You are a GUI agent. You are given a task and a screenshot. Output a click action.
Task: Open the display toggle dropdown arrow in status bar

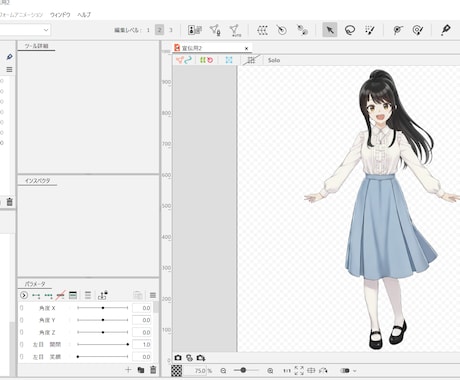click(x=355, y=371)
